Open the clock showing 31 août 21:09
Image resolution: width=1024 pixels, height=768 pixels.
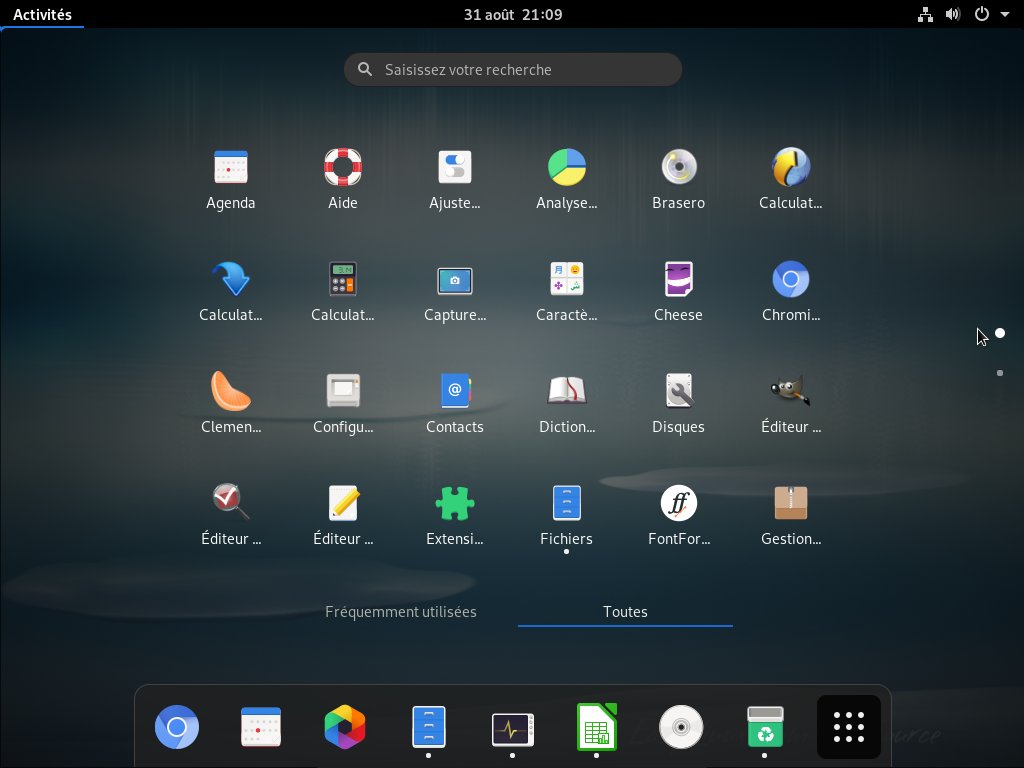click(513, 14)
